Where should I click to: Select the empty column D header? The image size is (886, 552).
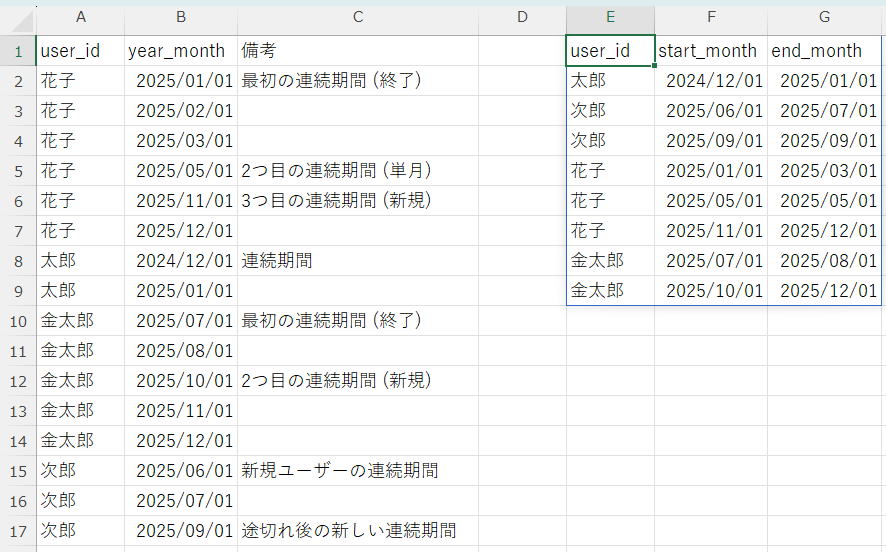(521, 18)
